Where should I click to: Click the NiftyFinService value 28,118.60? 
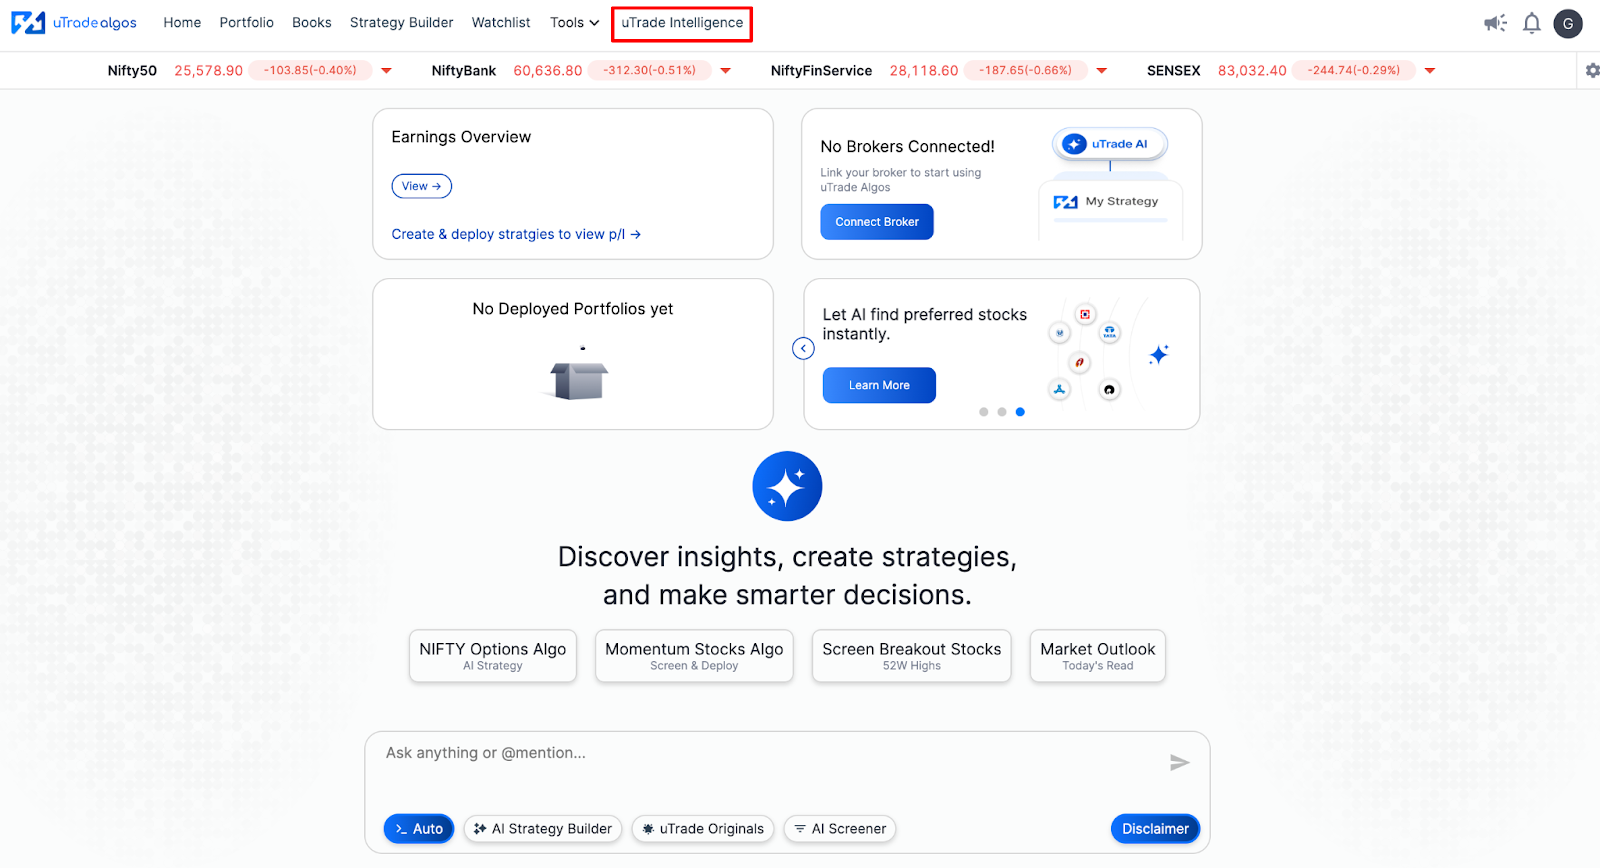coord(924,71)
